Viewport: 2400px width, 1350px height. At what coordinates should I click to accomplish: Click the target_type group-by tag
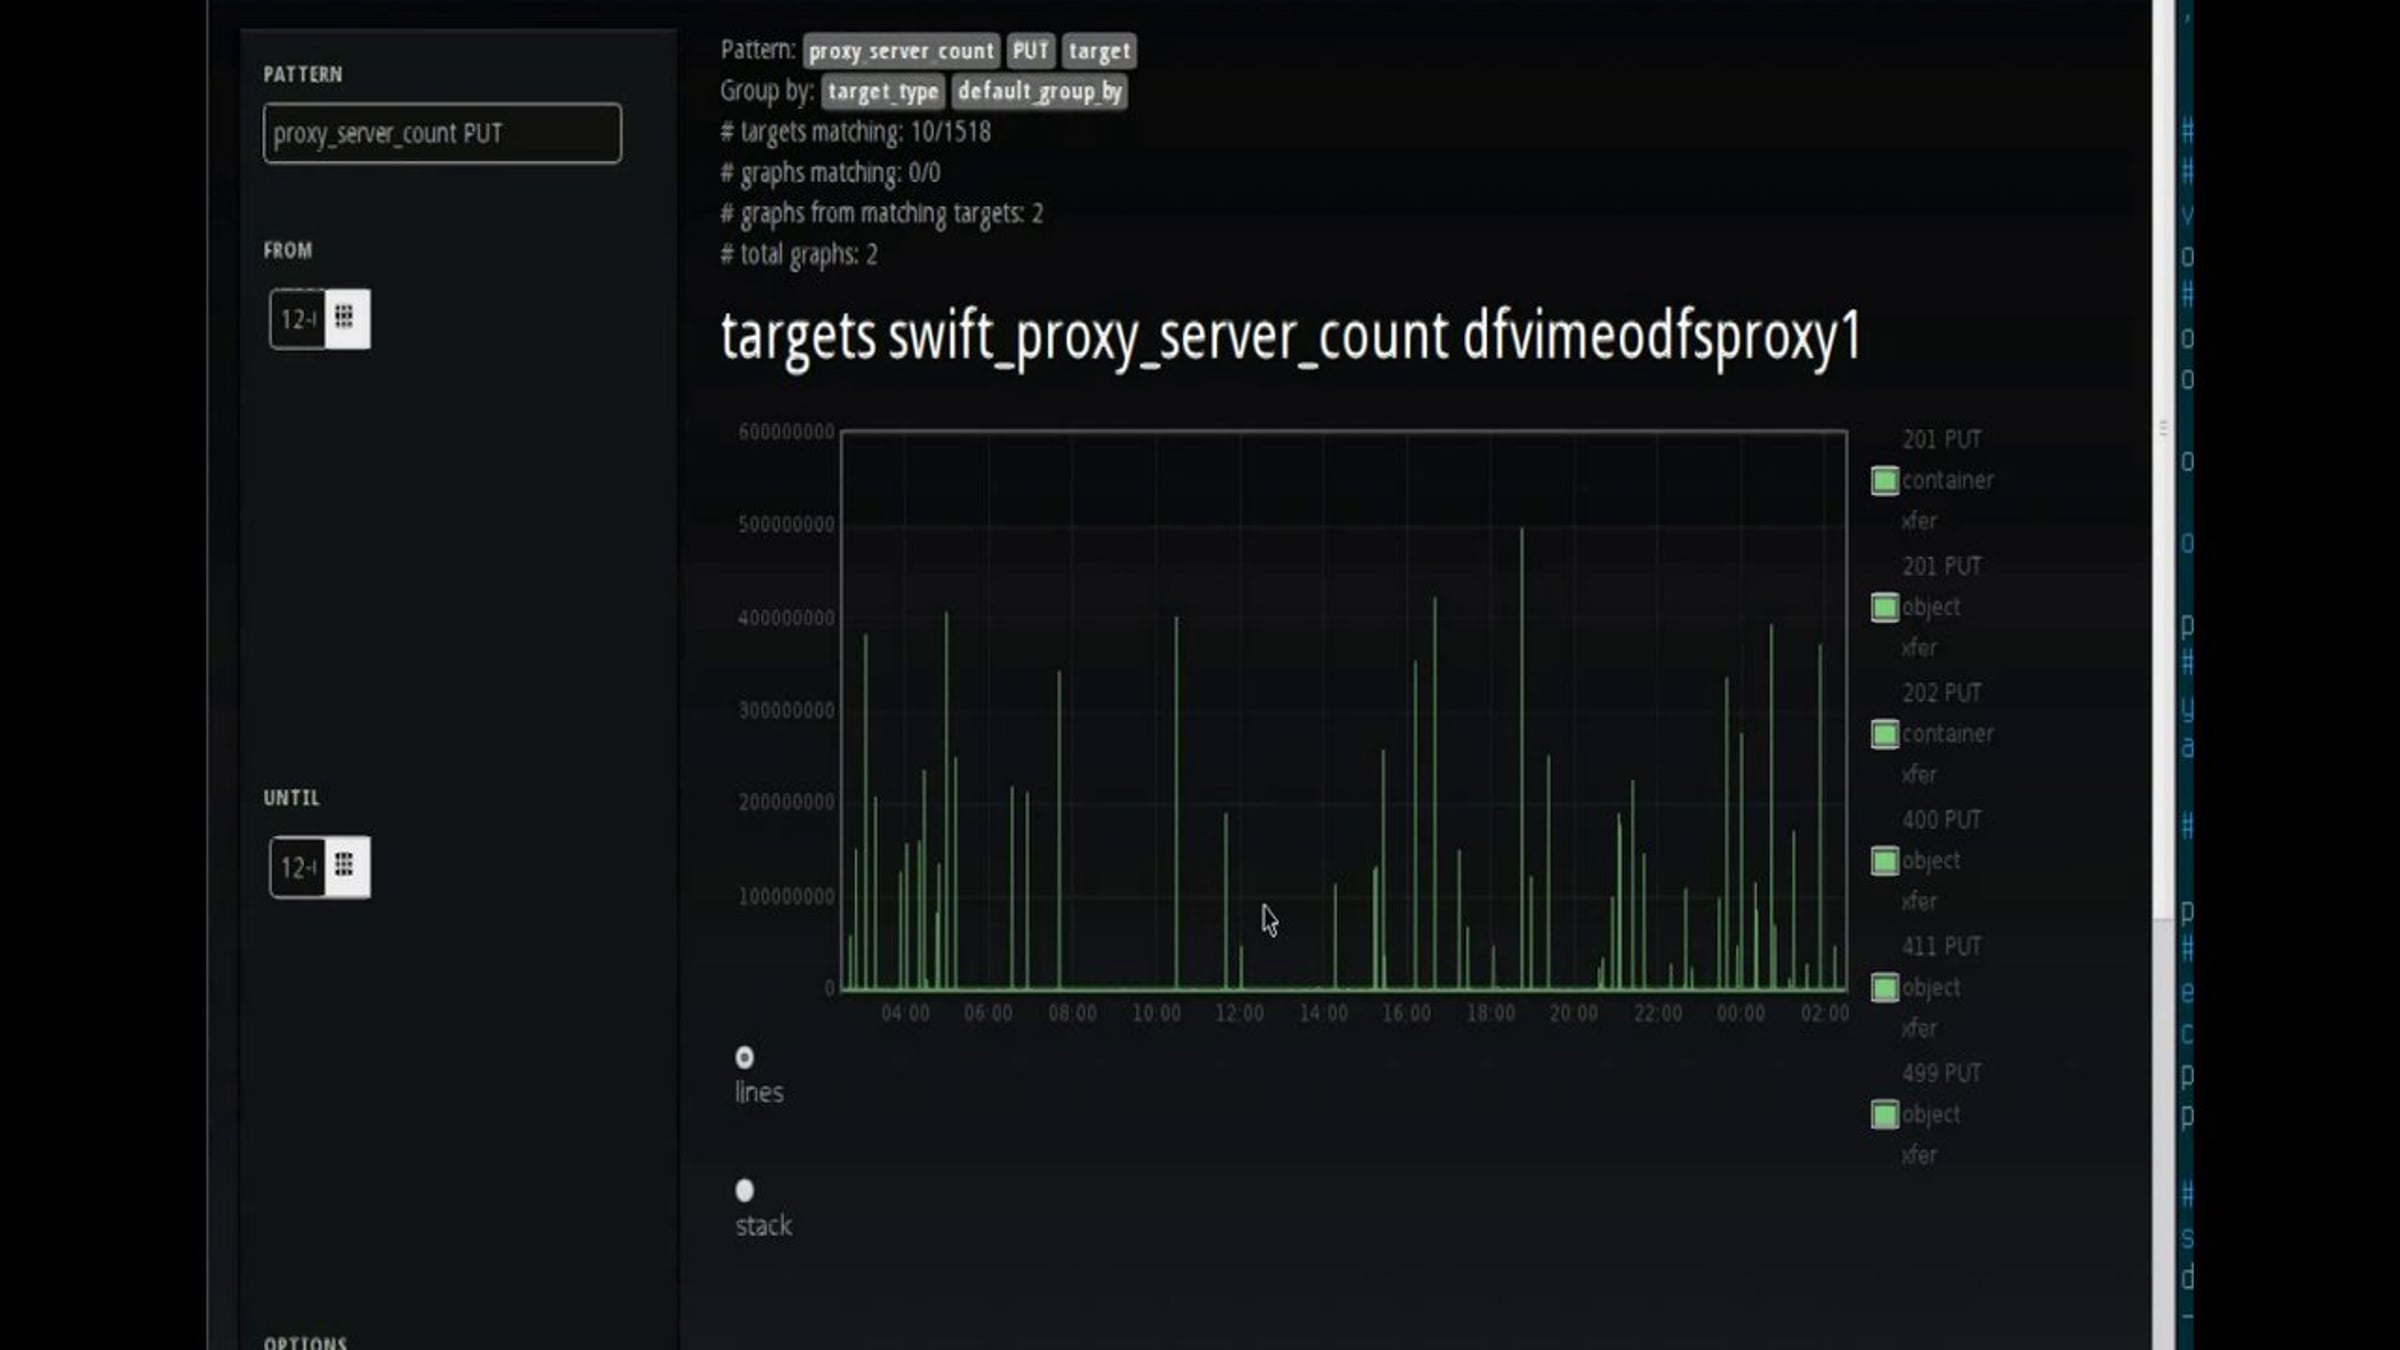tap(883, 92)
